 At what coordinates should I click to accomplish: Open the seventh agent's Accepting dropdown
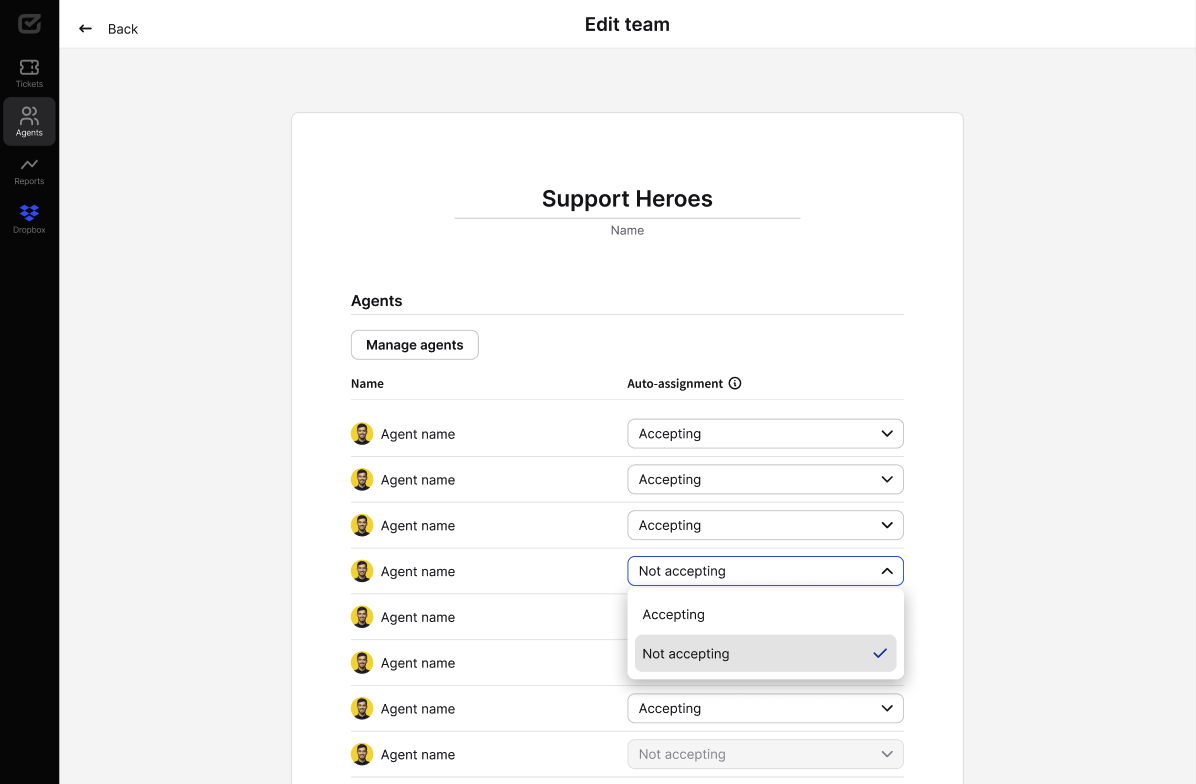(765, 708)
